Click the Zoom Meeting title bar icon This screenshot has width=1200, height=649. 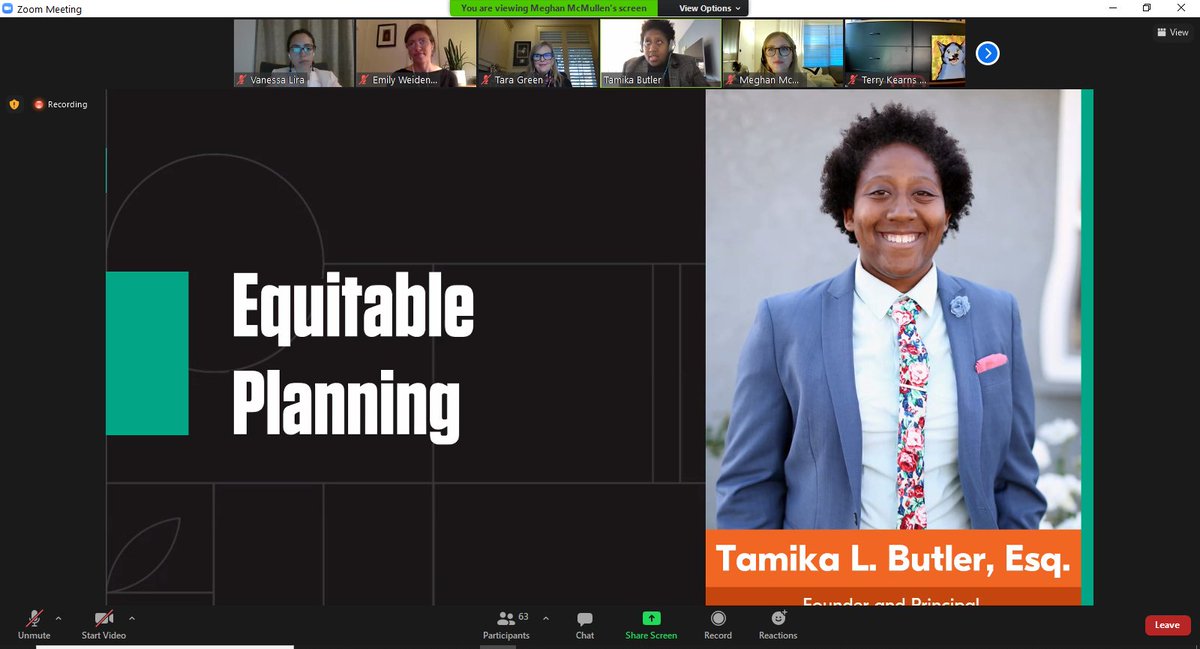point(8,9)
